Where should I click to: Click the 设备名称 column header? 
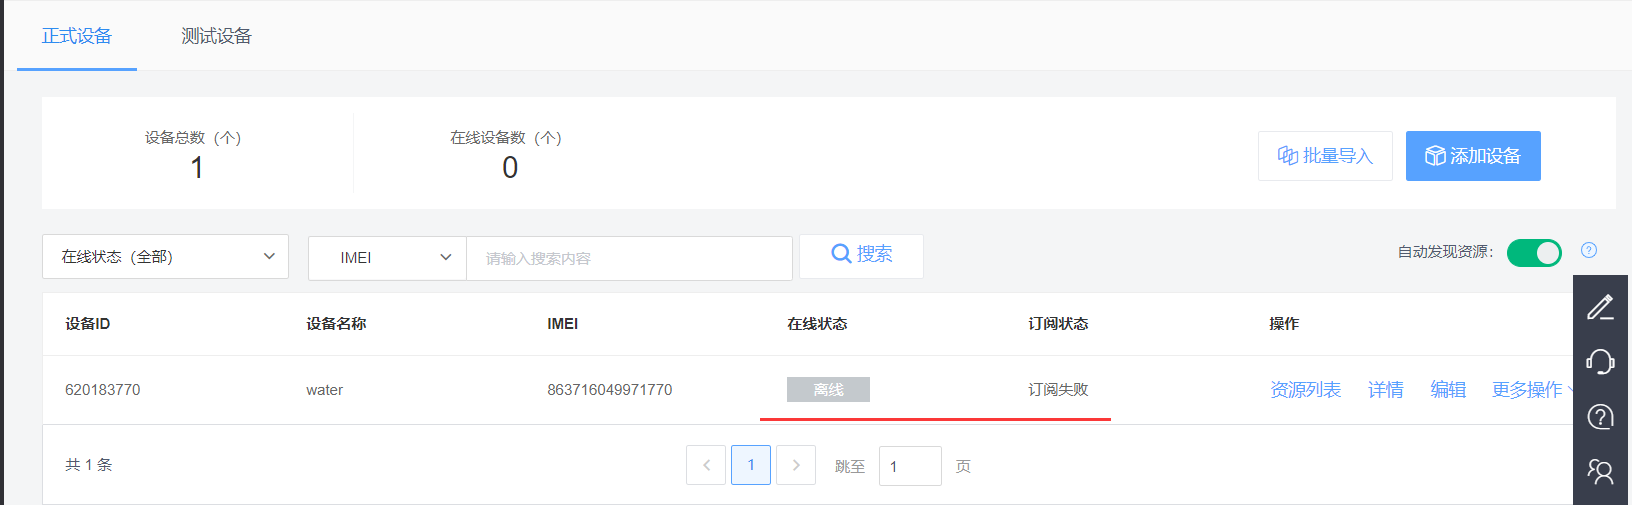[336, 324]
